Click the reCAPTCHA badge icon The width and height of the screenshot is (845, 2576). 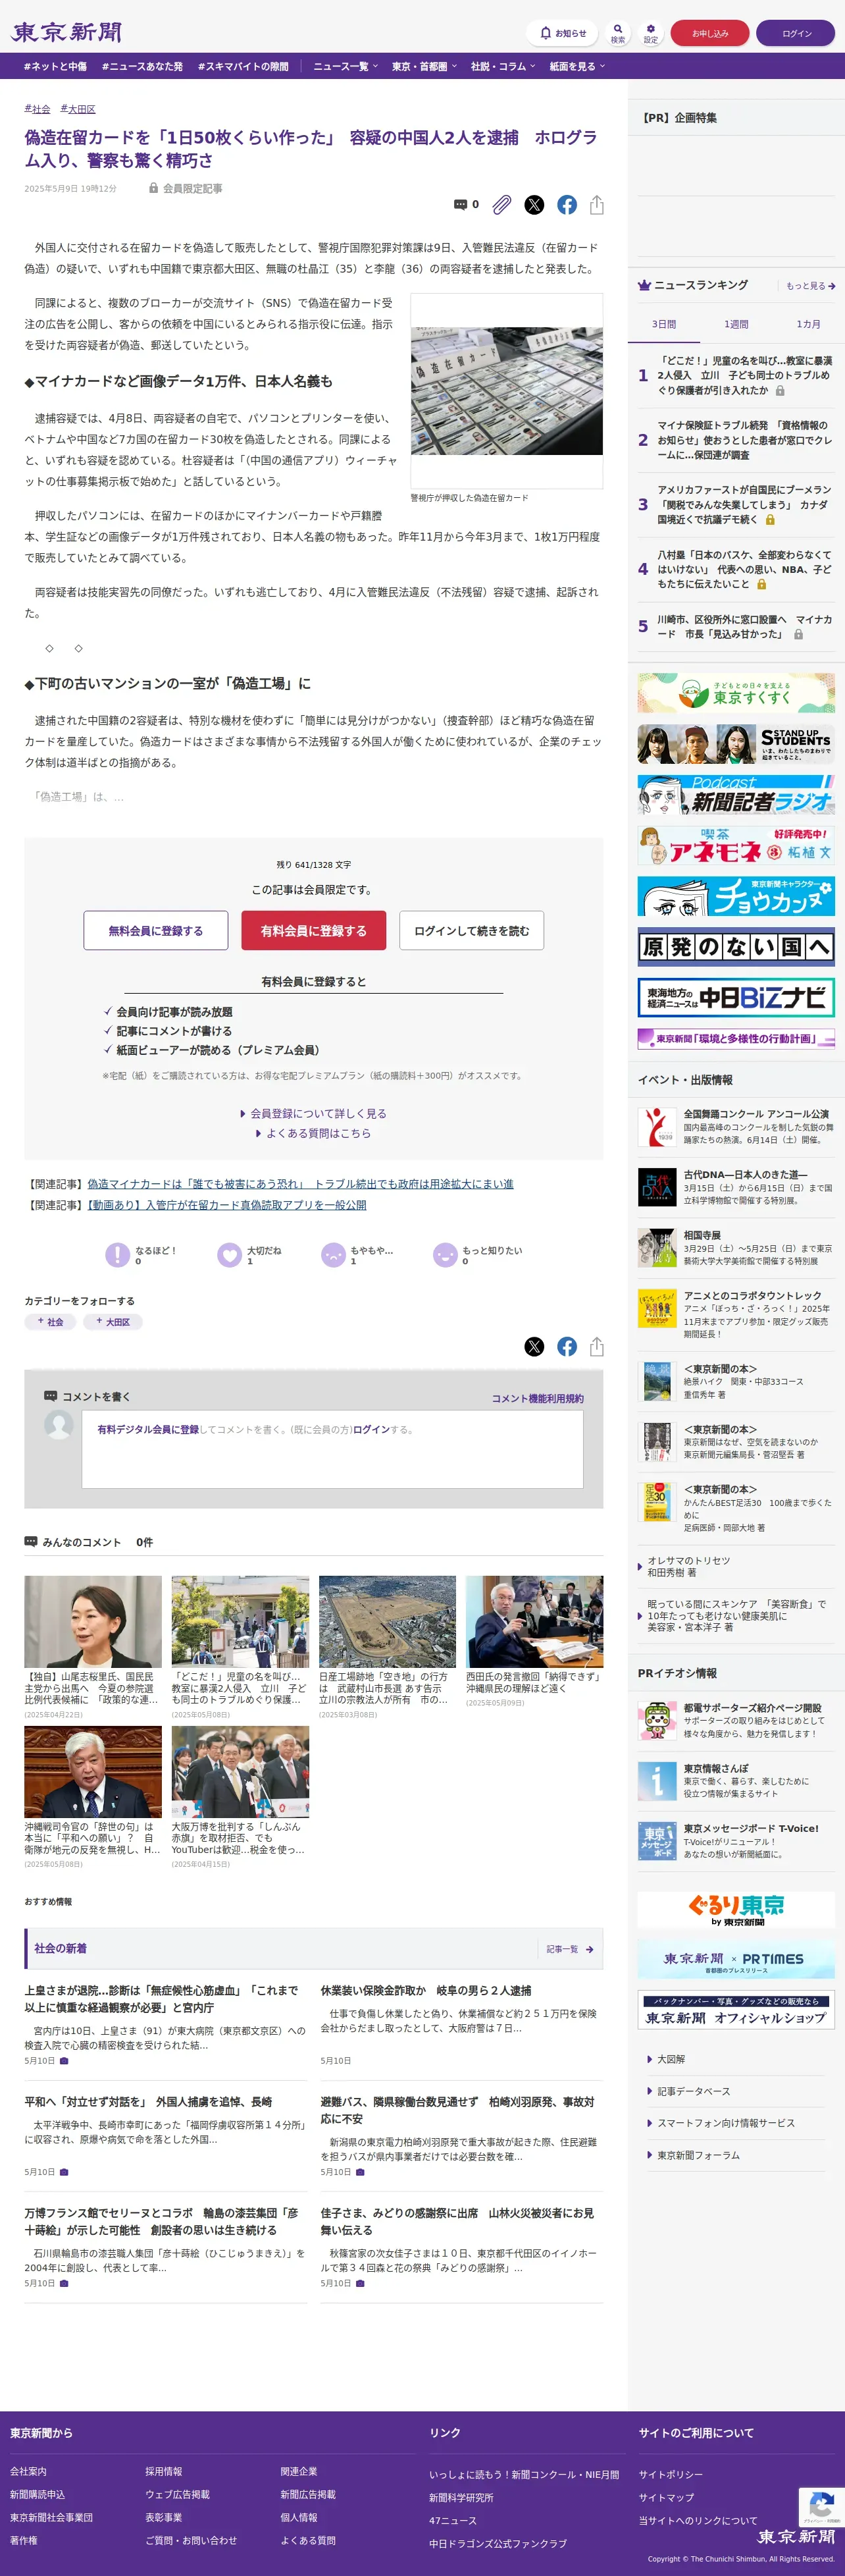tap(821, 2507)
